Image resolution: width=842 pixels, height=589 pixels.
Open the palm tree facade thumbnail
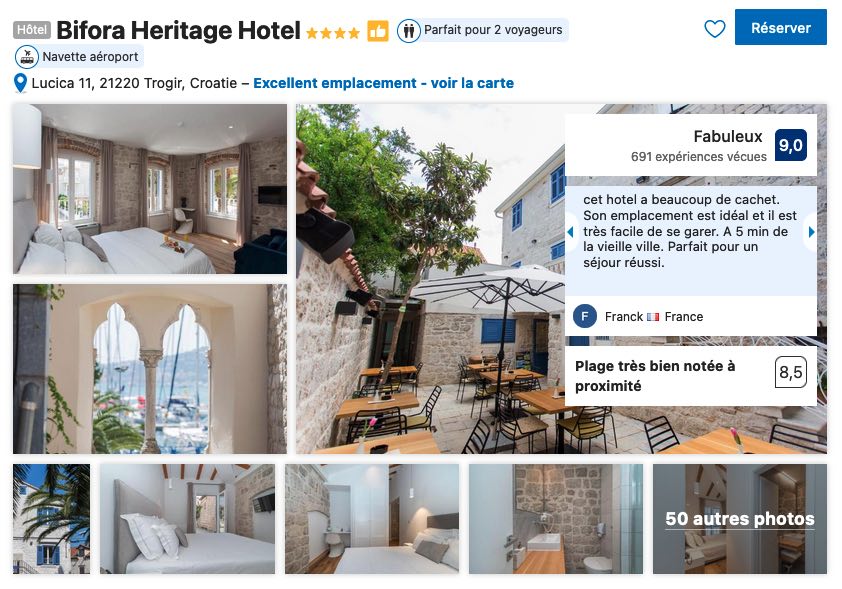[52, 519]
